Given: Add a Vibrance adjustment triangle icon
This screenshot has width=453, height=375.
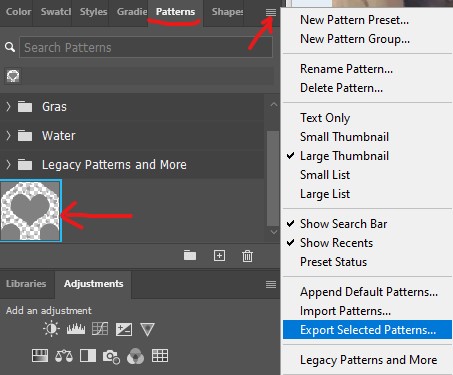Looking at the screenshot, I should click(147, 329).
